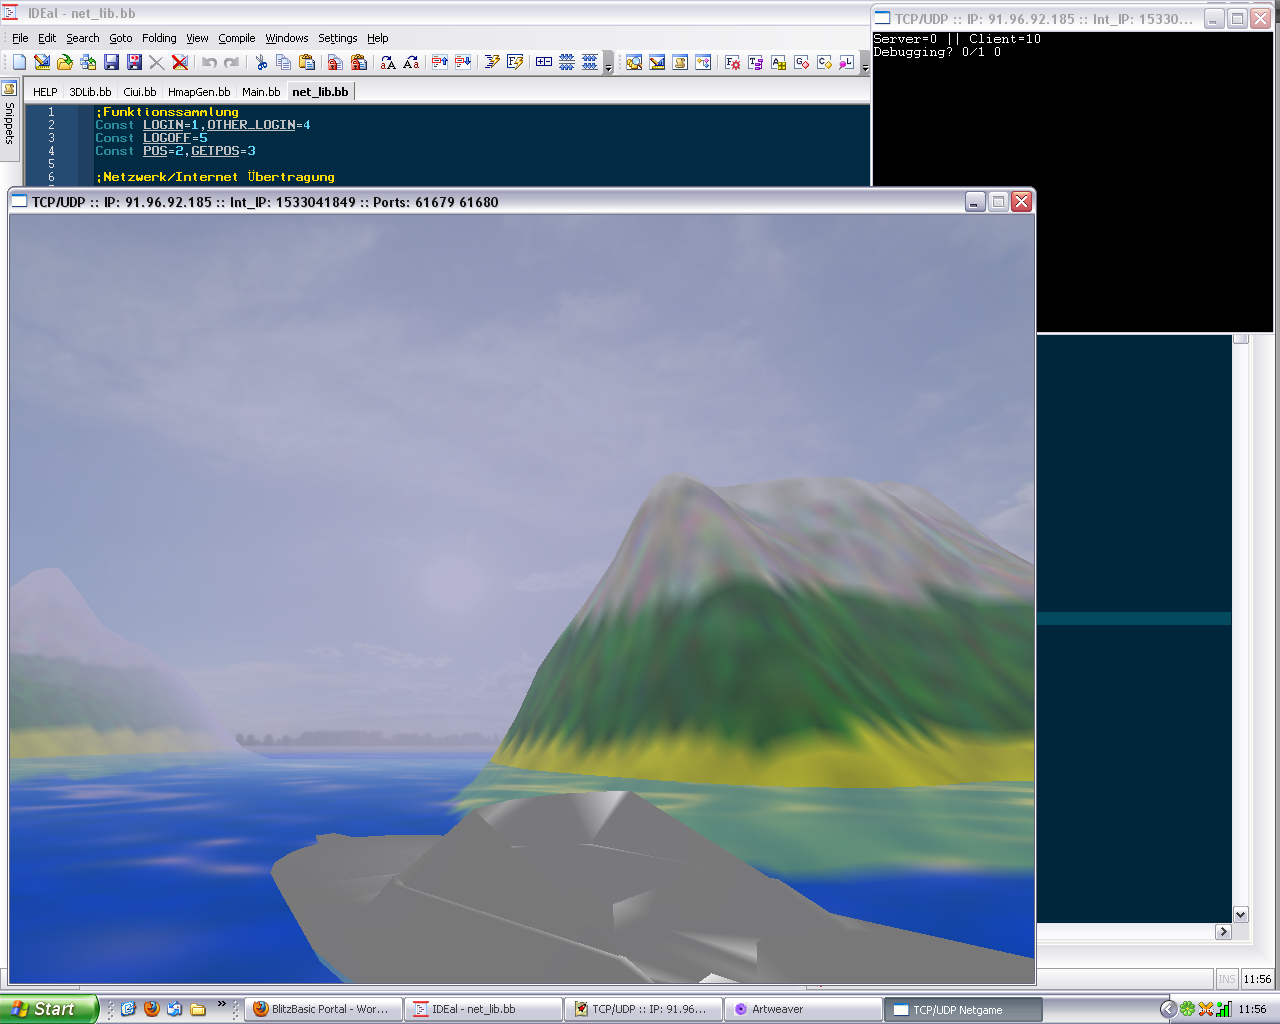The width and height of the screenshot is (1280, 1024).
Task: Click the Functions list icon with gear
Action: coord(732,62)
